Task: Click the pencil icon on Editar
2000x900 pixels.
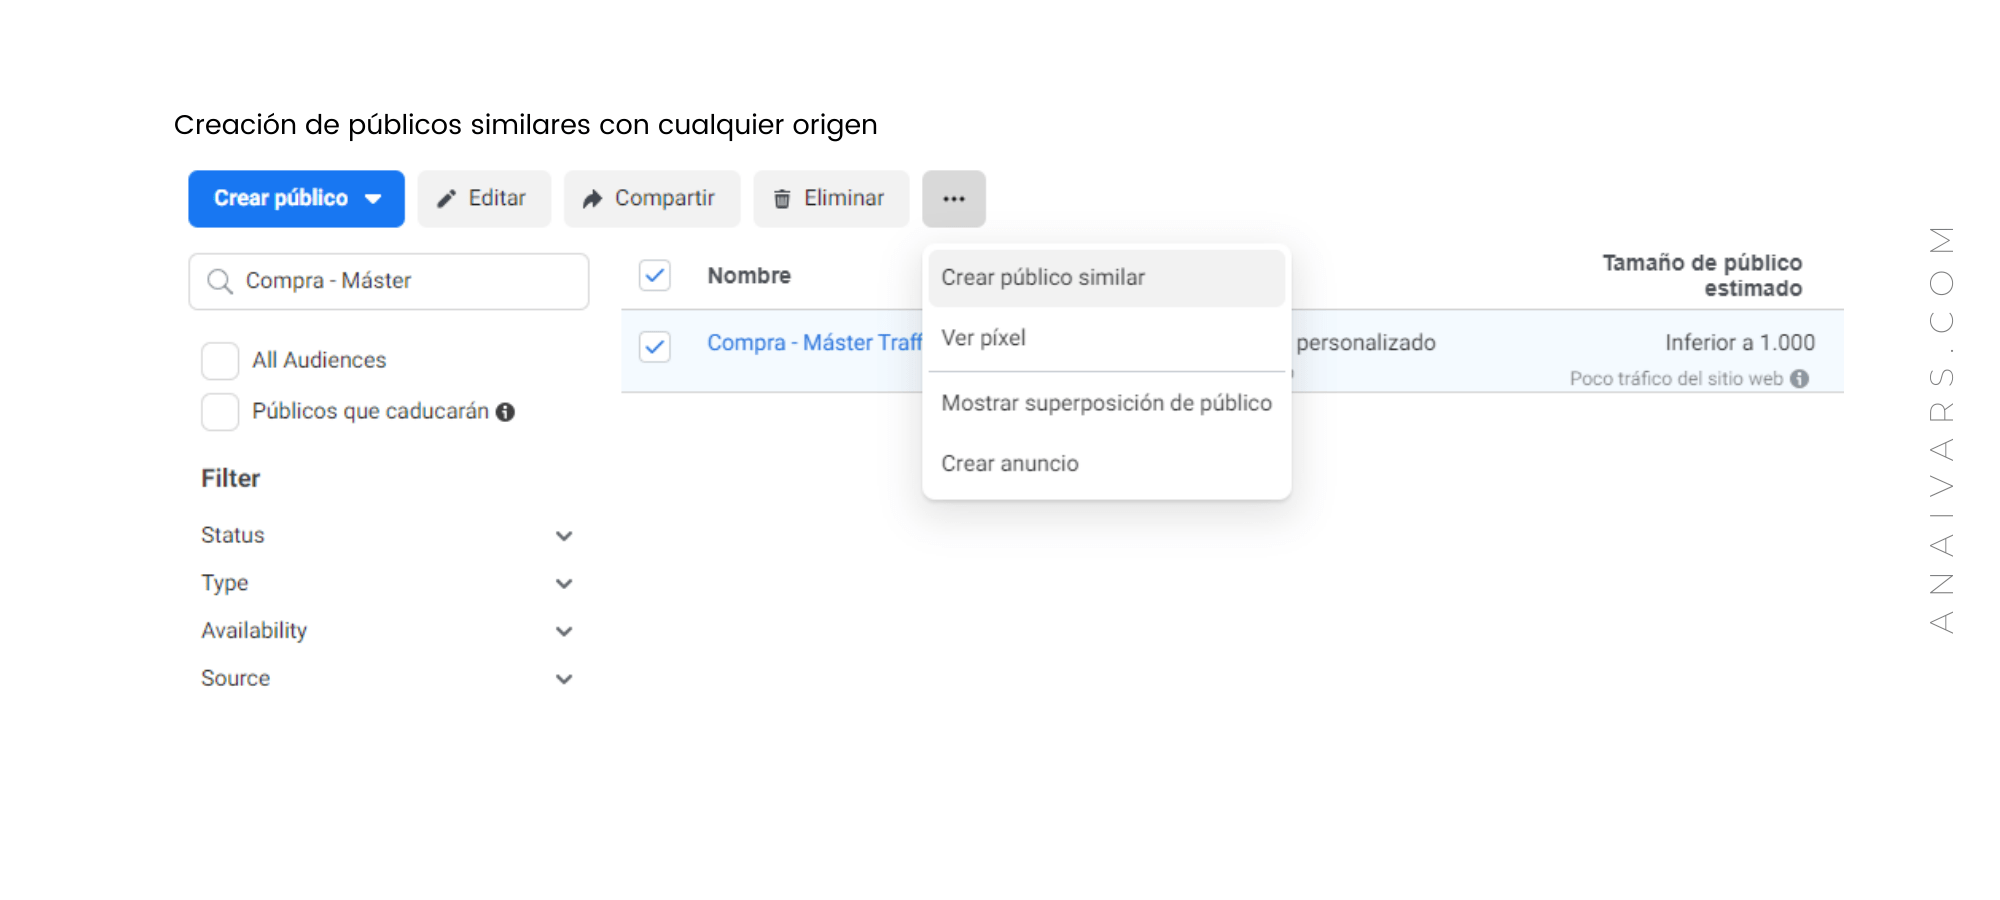Action: (446, 199)
